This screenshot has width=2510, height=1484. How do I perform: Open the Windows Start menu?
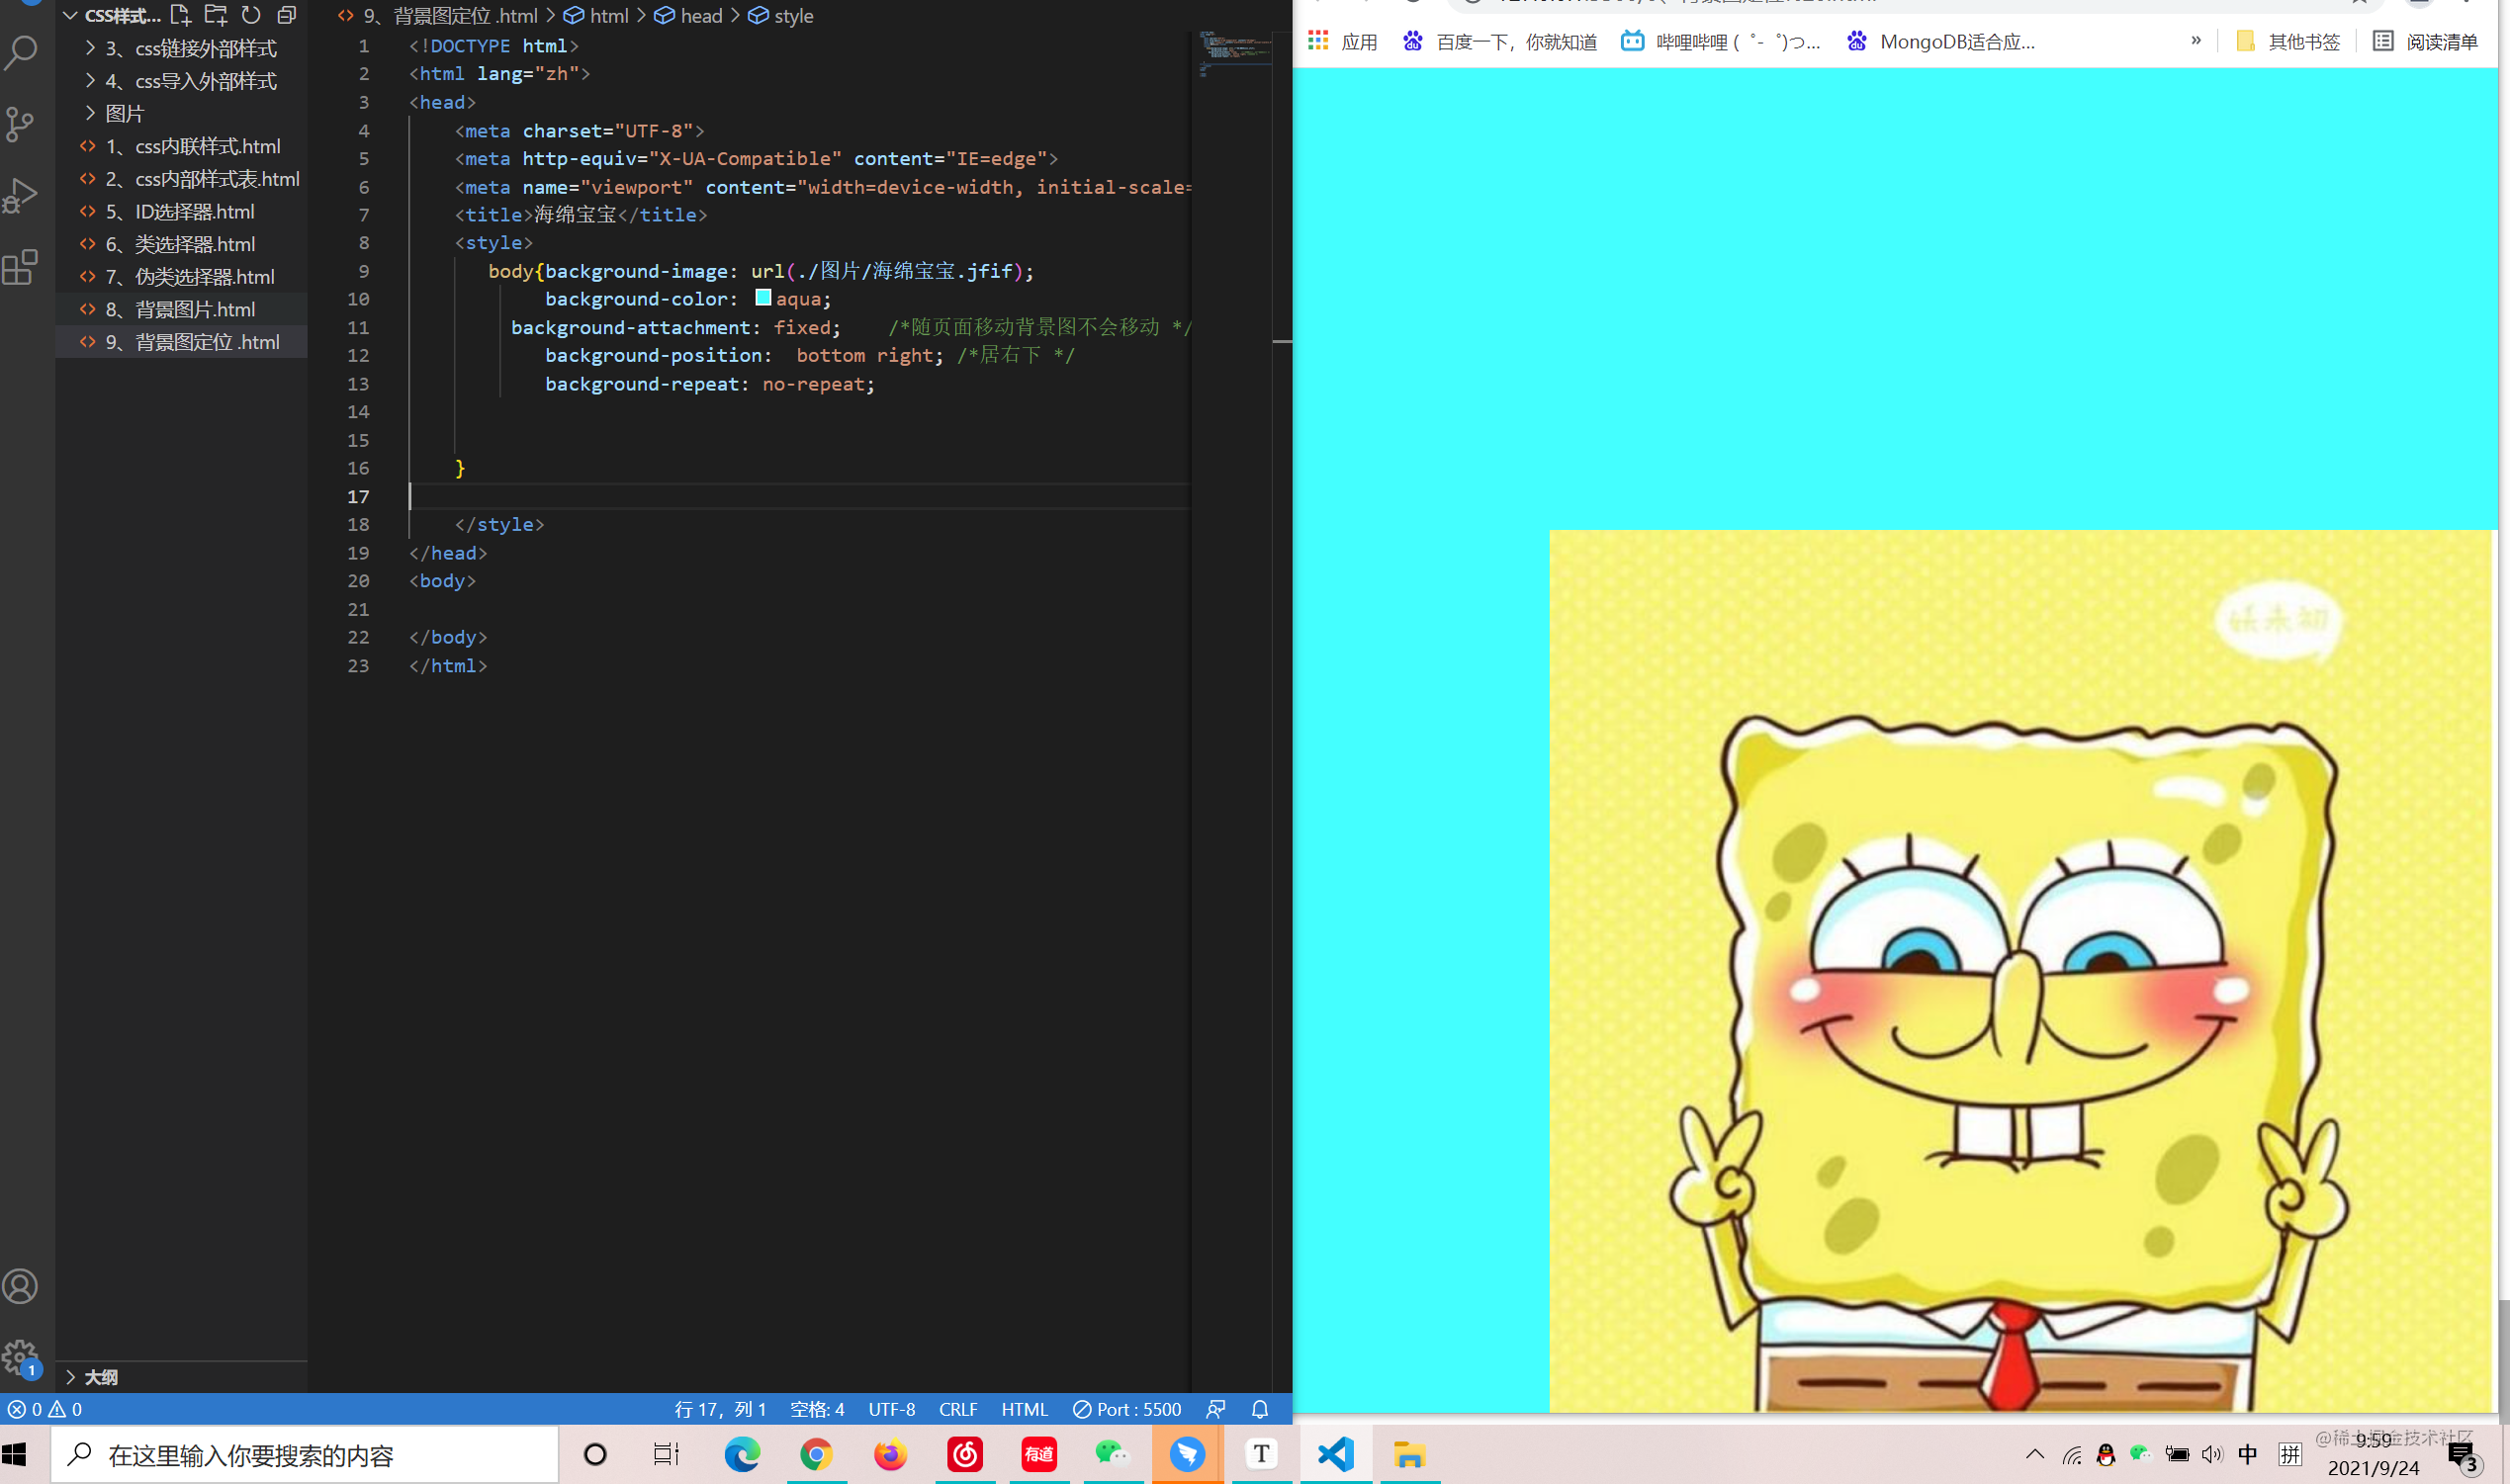14,1454
